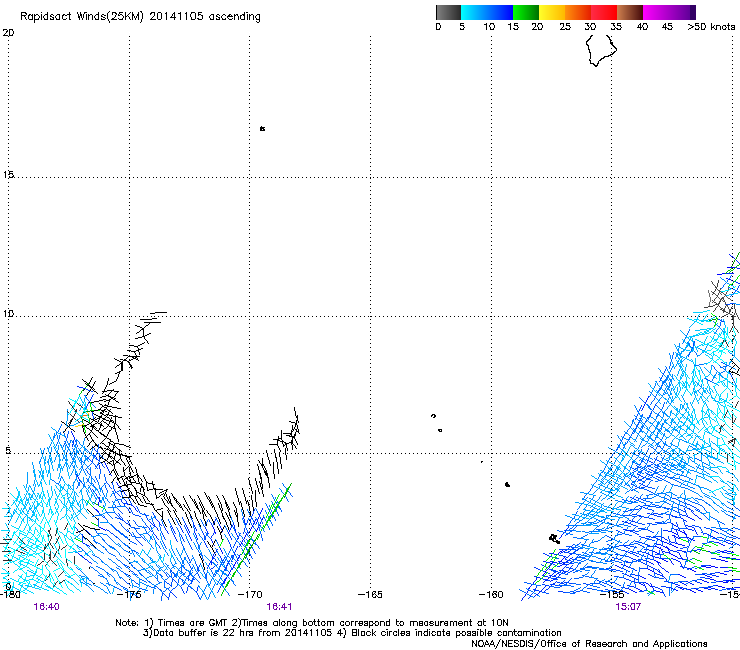Click the 16:40 time label

coord(46,607)
